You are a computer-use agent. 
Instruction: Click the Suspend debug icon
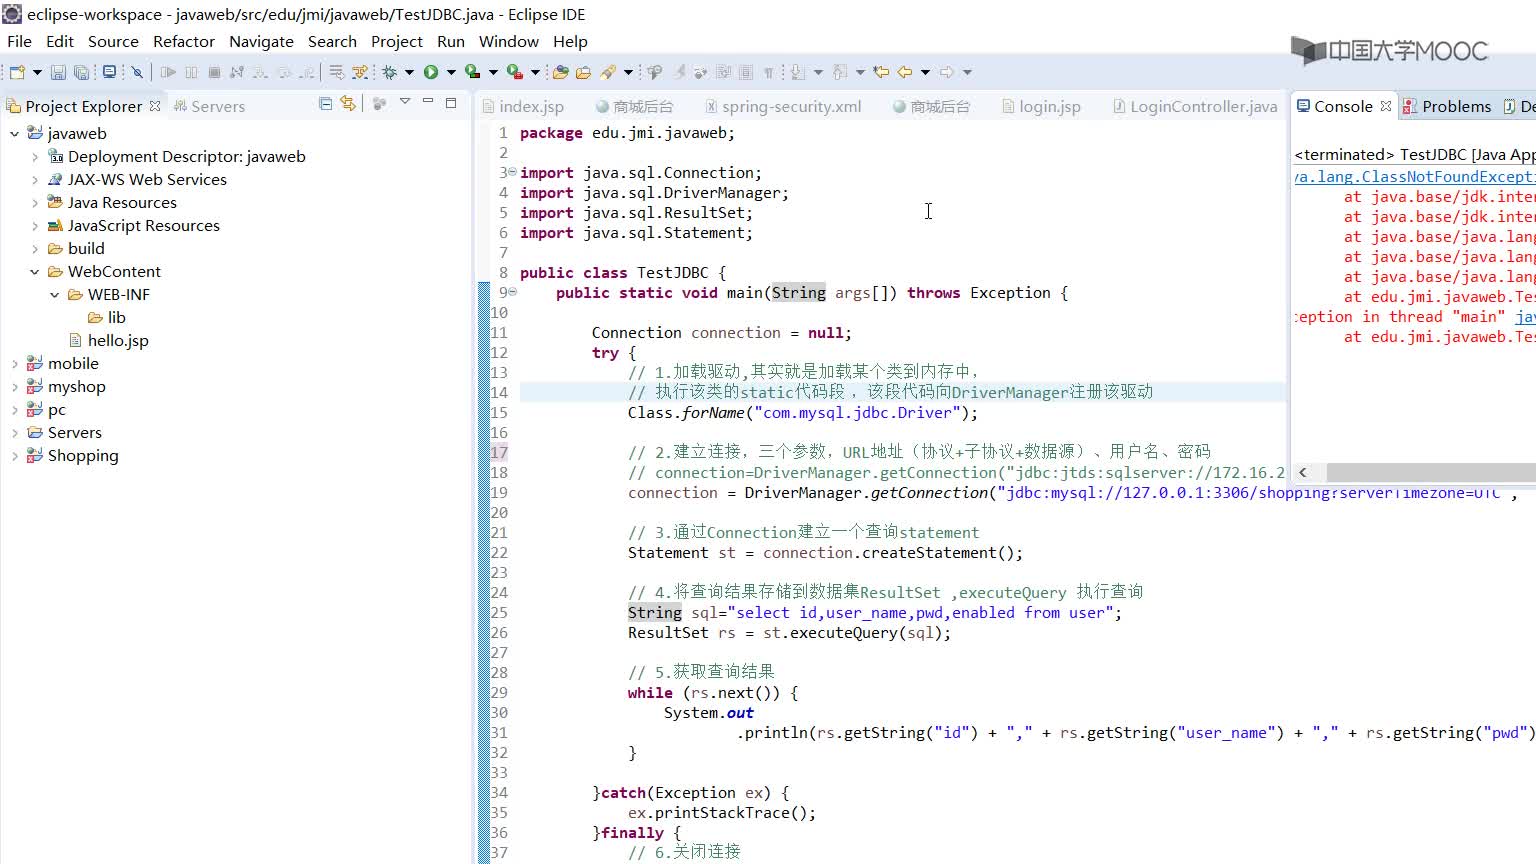point(191,72)
